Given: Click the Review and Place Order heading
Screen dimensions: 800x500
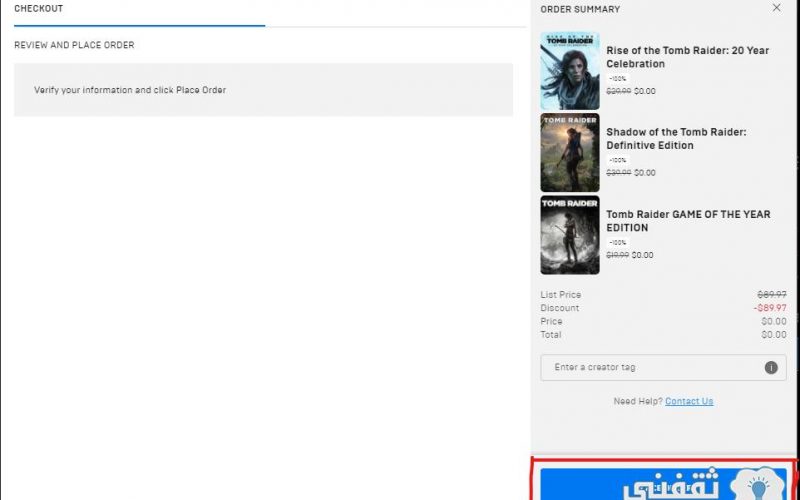Looking at the screenshot, I should 74,45.
